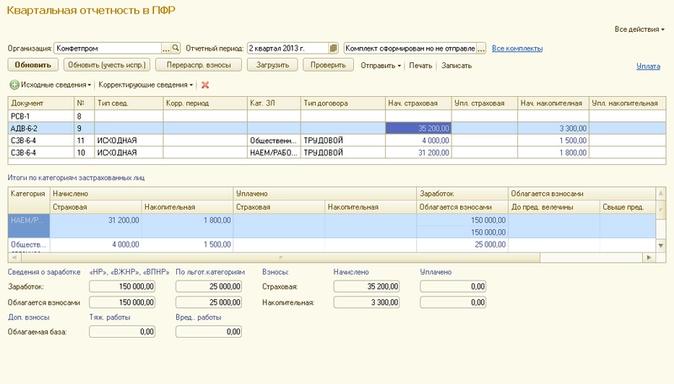Click 25 000,00 earnings cell in totals table
The image size is (674, 384).
pos(462,245)
